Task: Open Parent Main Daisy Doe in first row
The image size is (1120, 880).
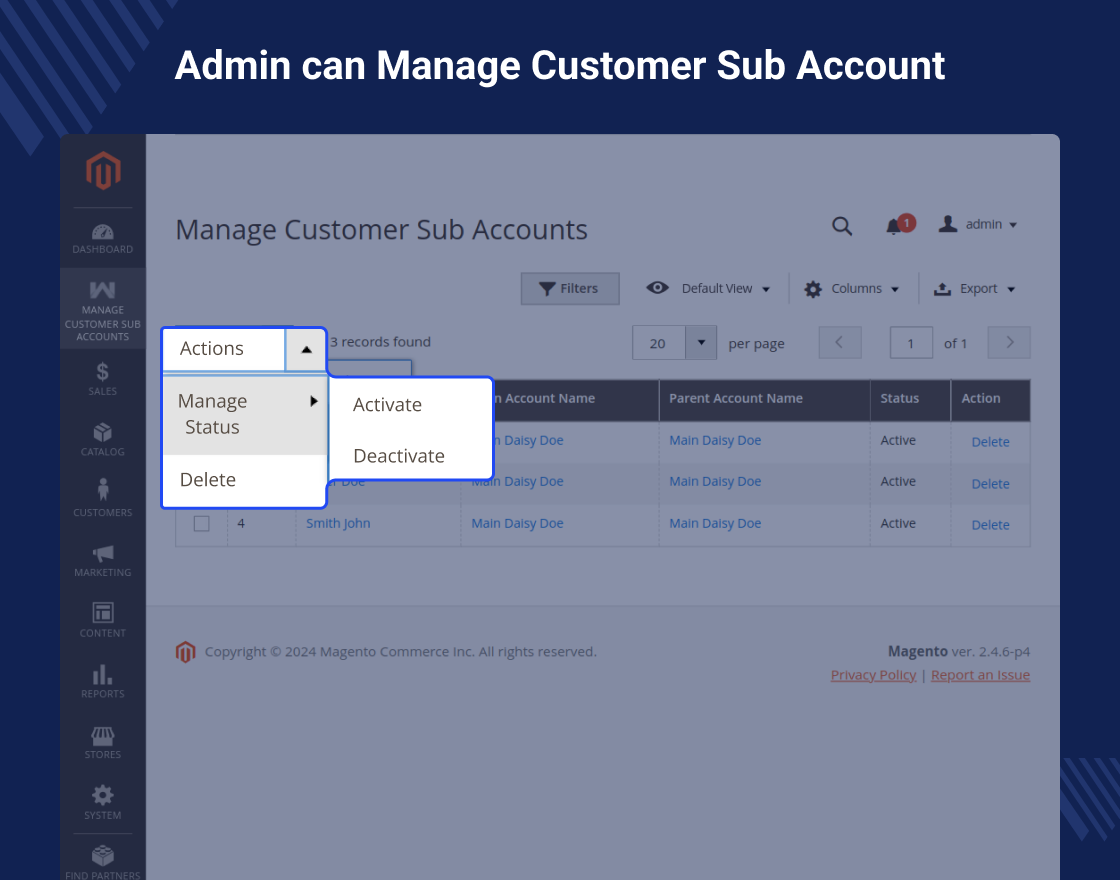Action: pos(715,441)
